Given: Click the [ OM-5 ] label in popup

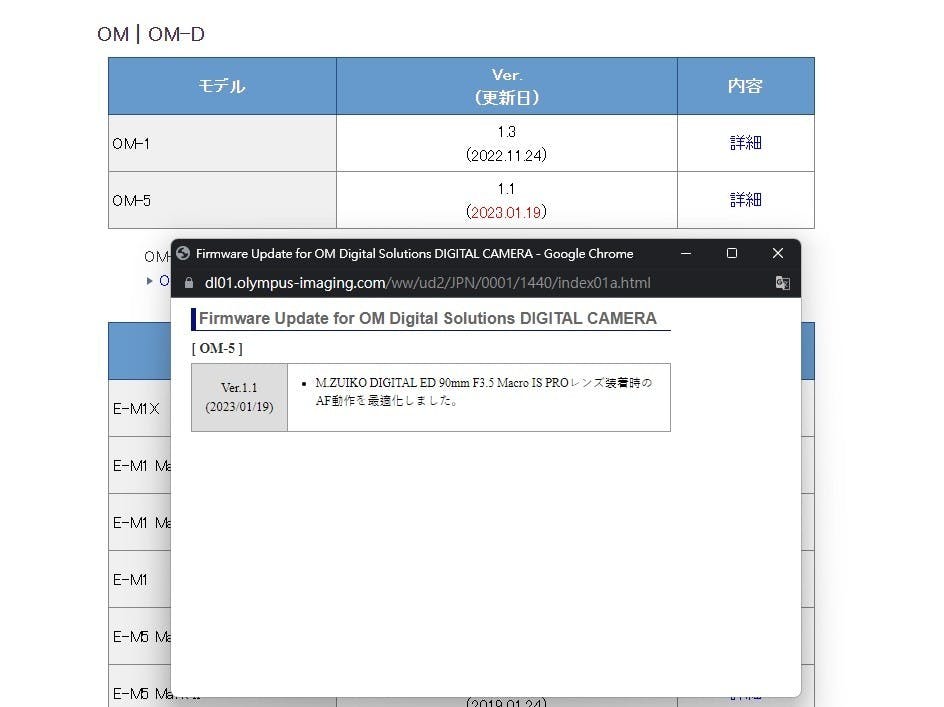Looking at the screenshot, I should [217, 348].
